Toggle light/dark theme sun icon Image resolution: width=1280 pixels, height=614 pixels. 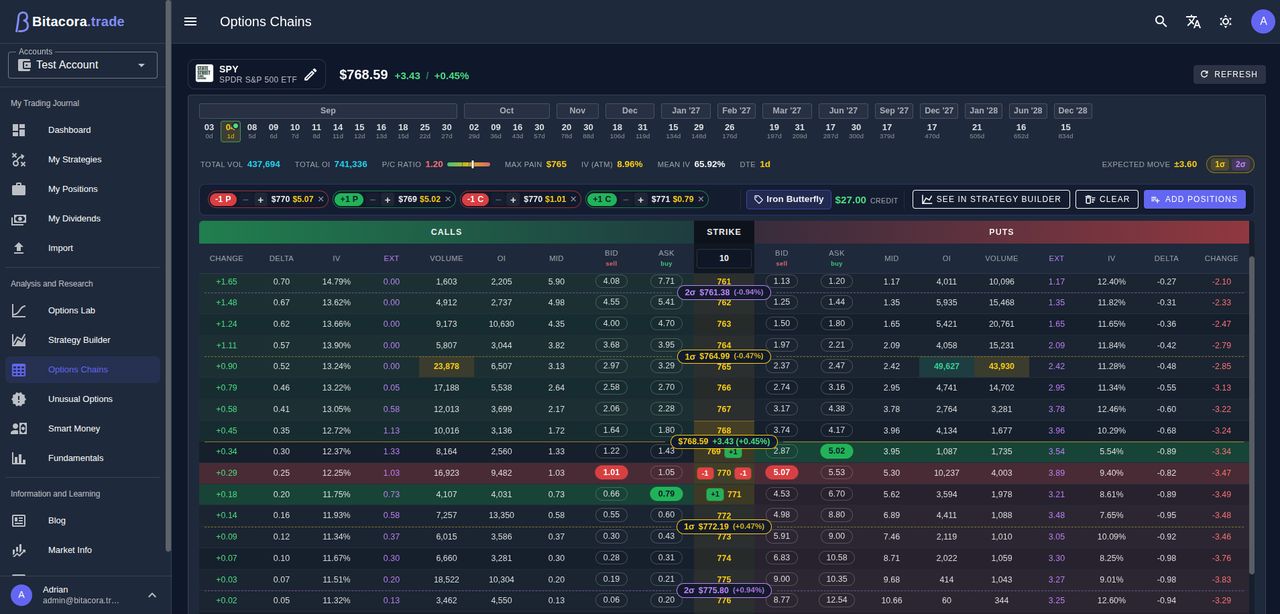[x=1226, y=21]
